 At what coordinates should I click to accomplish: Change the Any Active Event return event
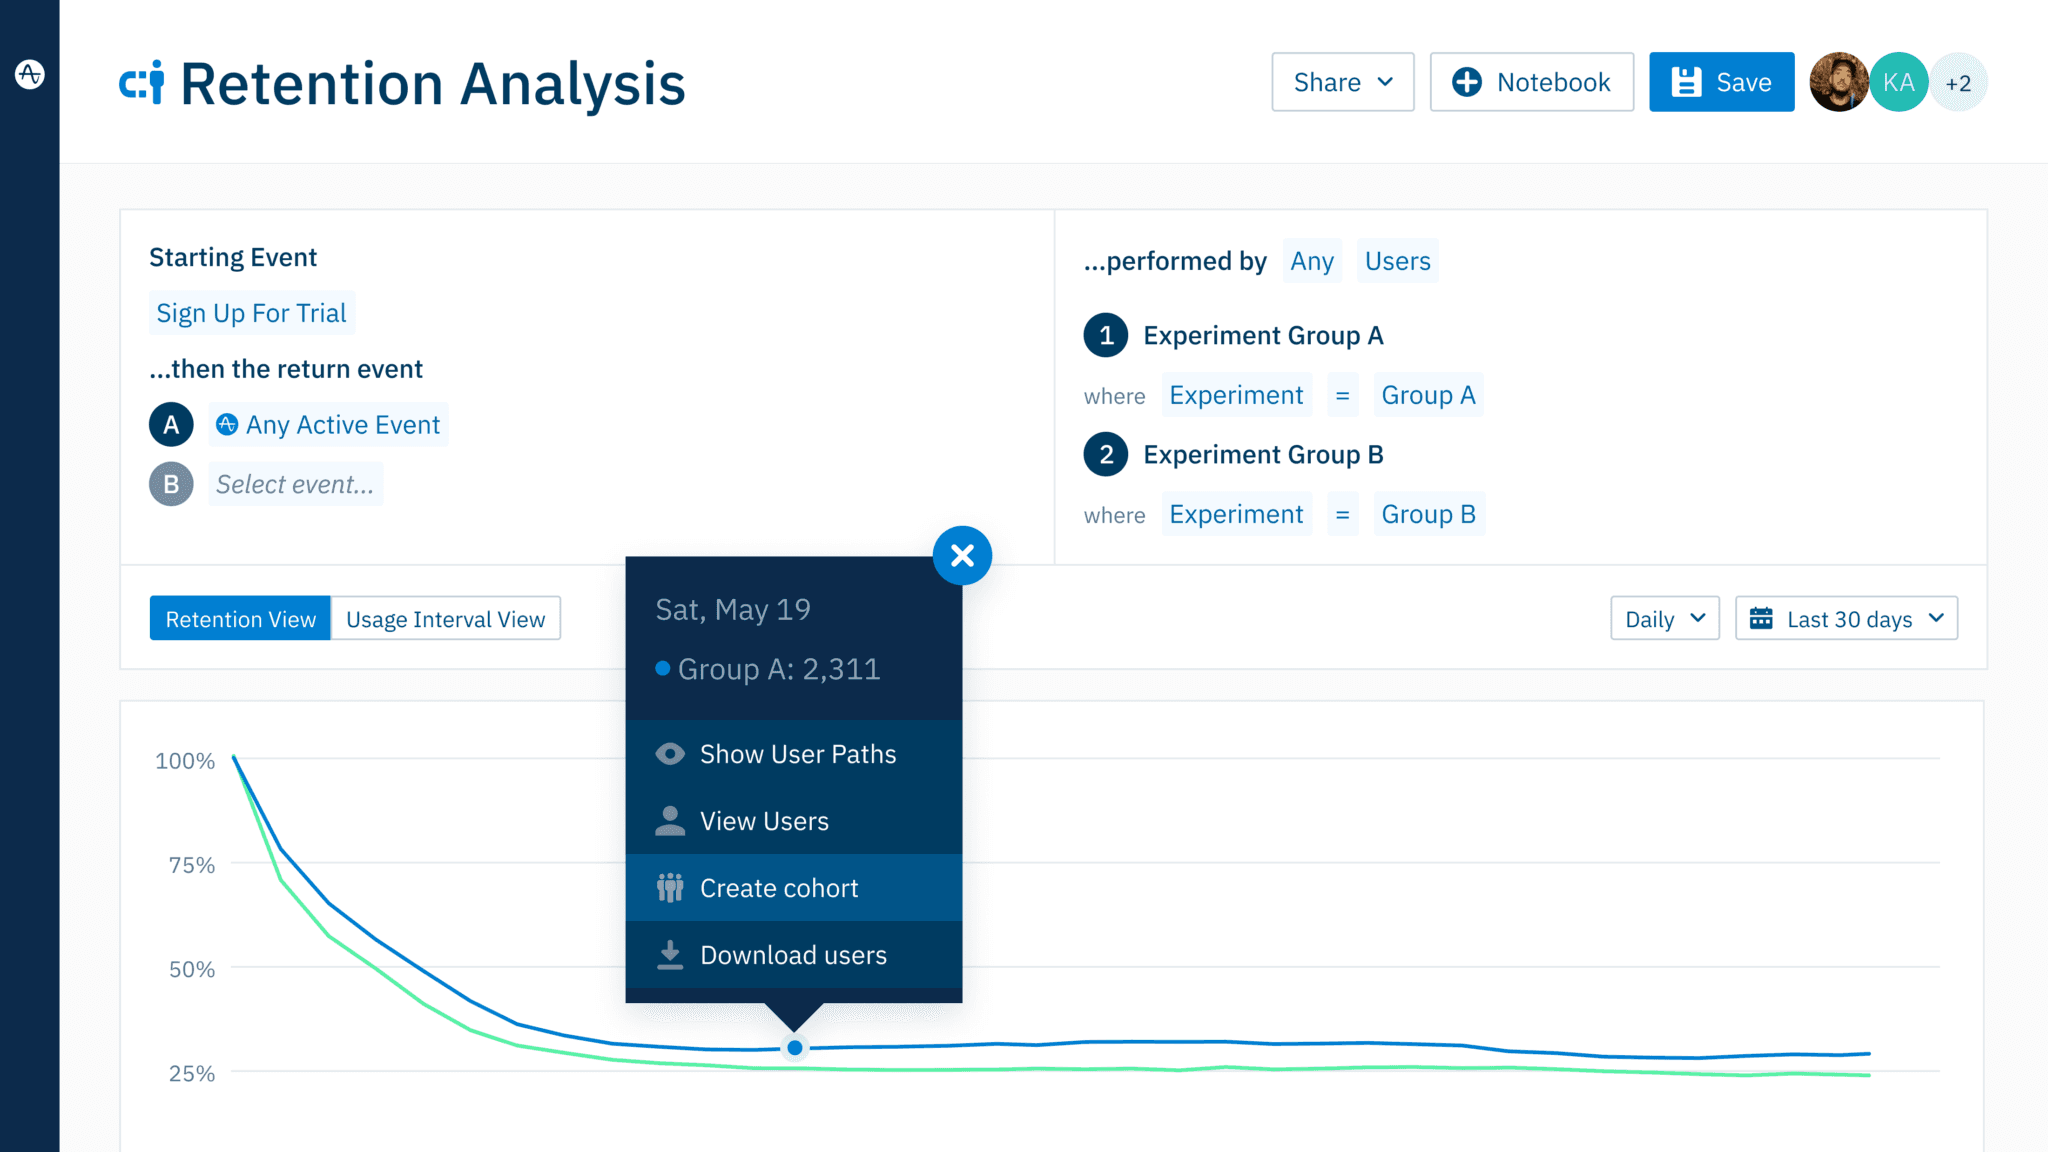[328, 424]
